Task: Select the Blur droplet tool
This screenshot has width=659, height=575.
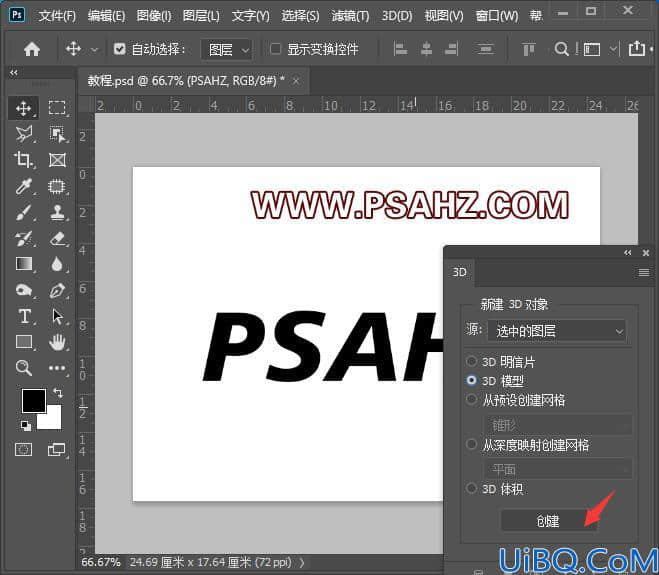Action: pyautogui.click(x=57, y=264)
